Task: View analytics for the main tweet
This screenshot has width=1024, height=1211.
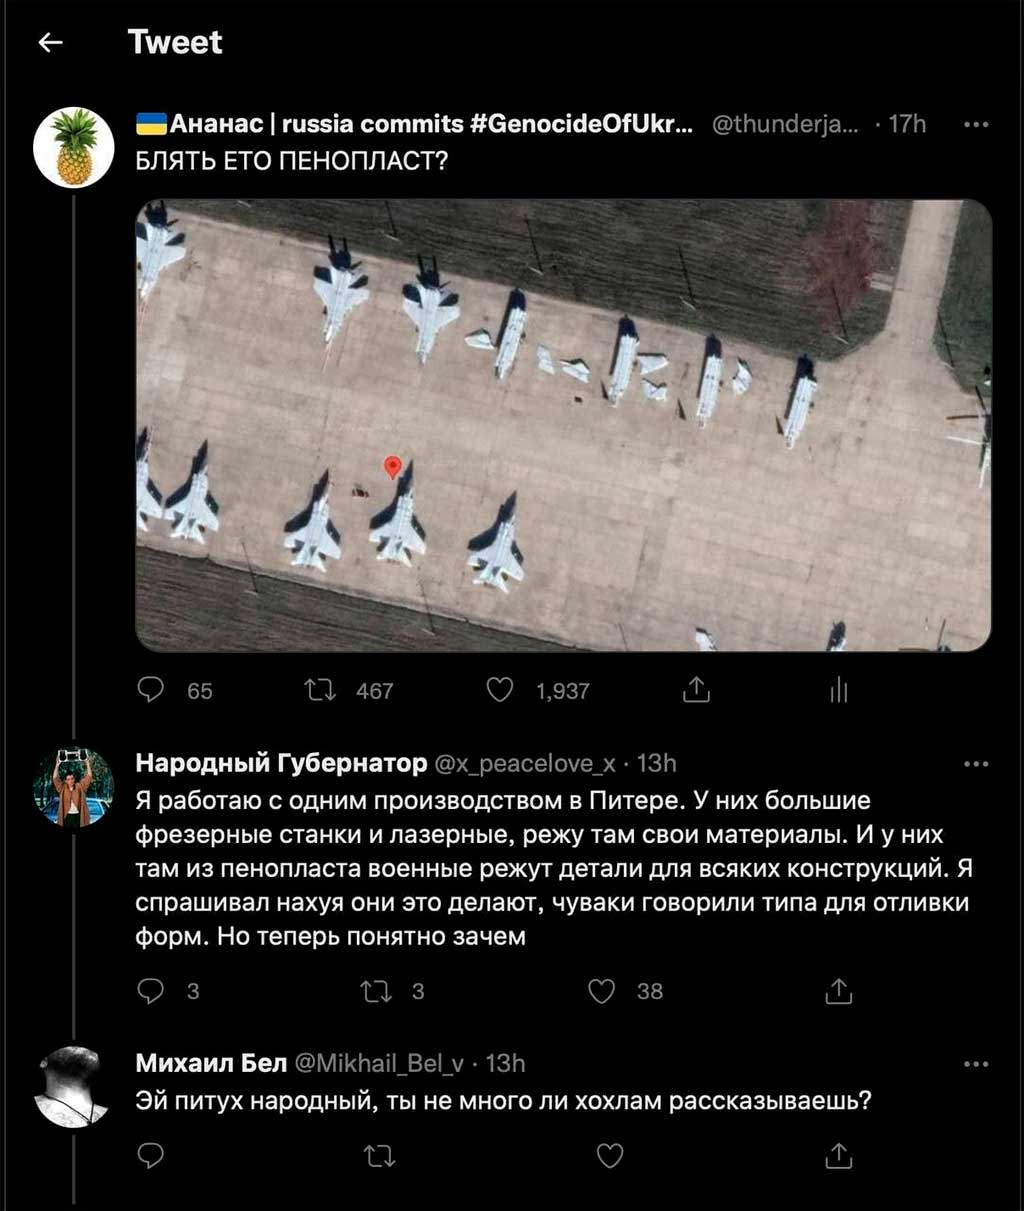Action: [839, 690]
